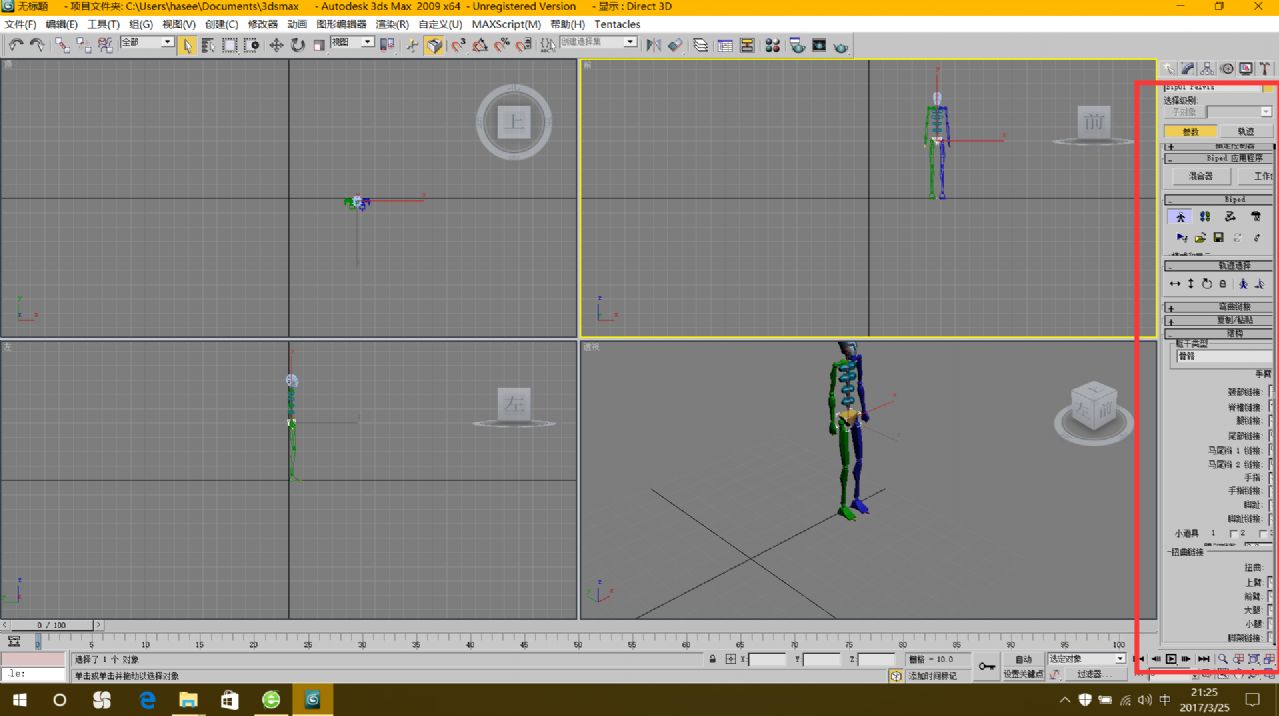The height and width of the screenshot is (716, 1279).
Task: Toggle the Angle Snap icon
Action: tap(480, 45)
